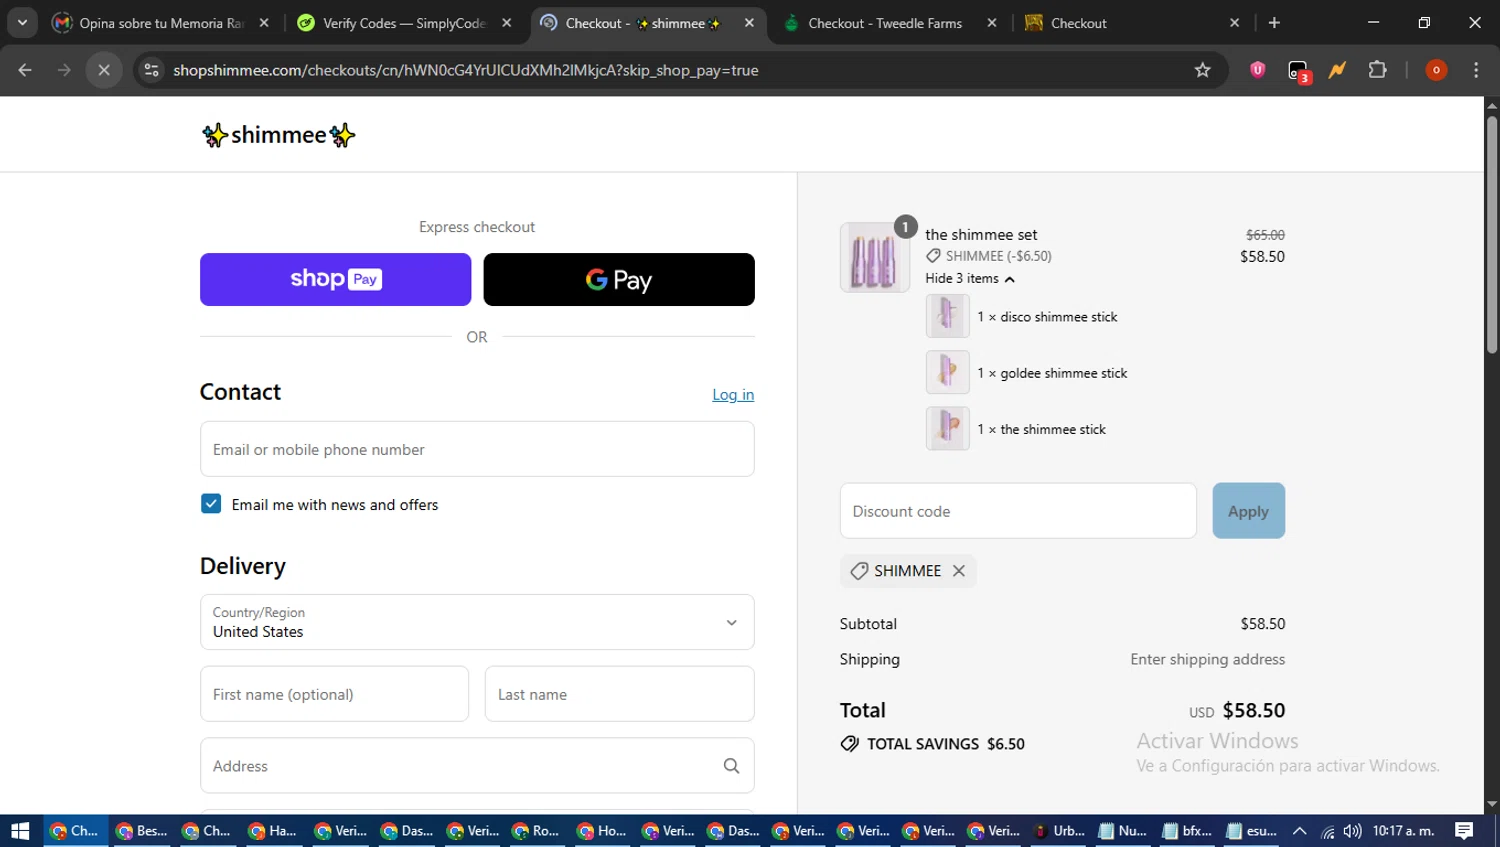Viewport: 1500px width, 847px height.
Task: Open the Country/Region dropdown
Action: pos(477,622)
